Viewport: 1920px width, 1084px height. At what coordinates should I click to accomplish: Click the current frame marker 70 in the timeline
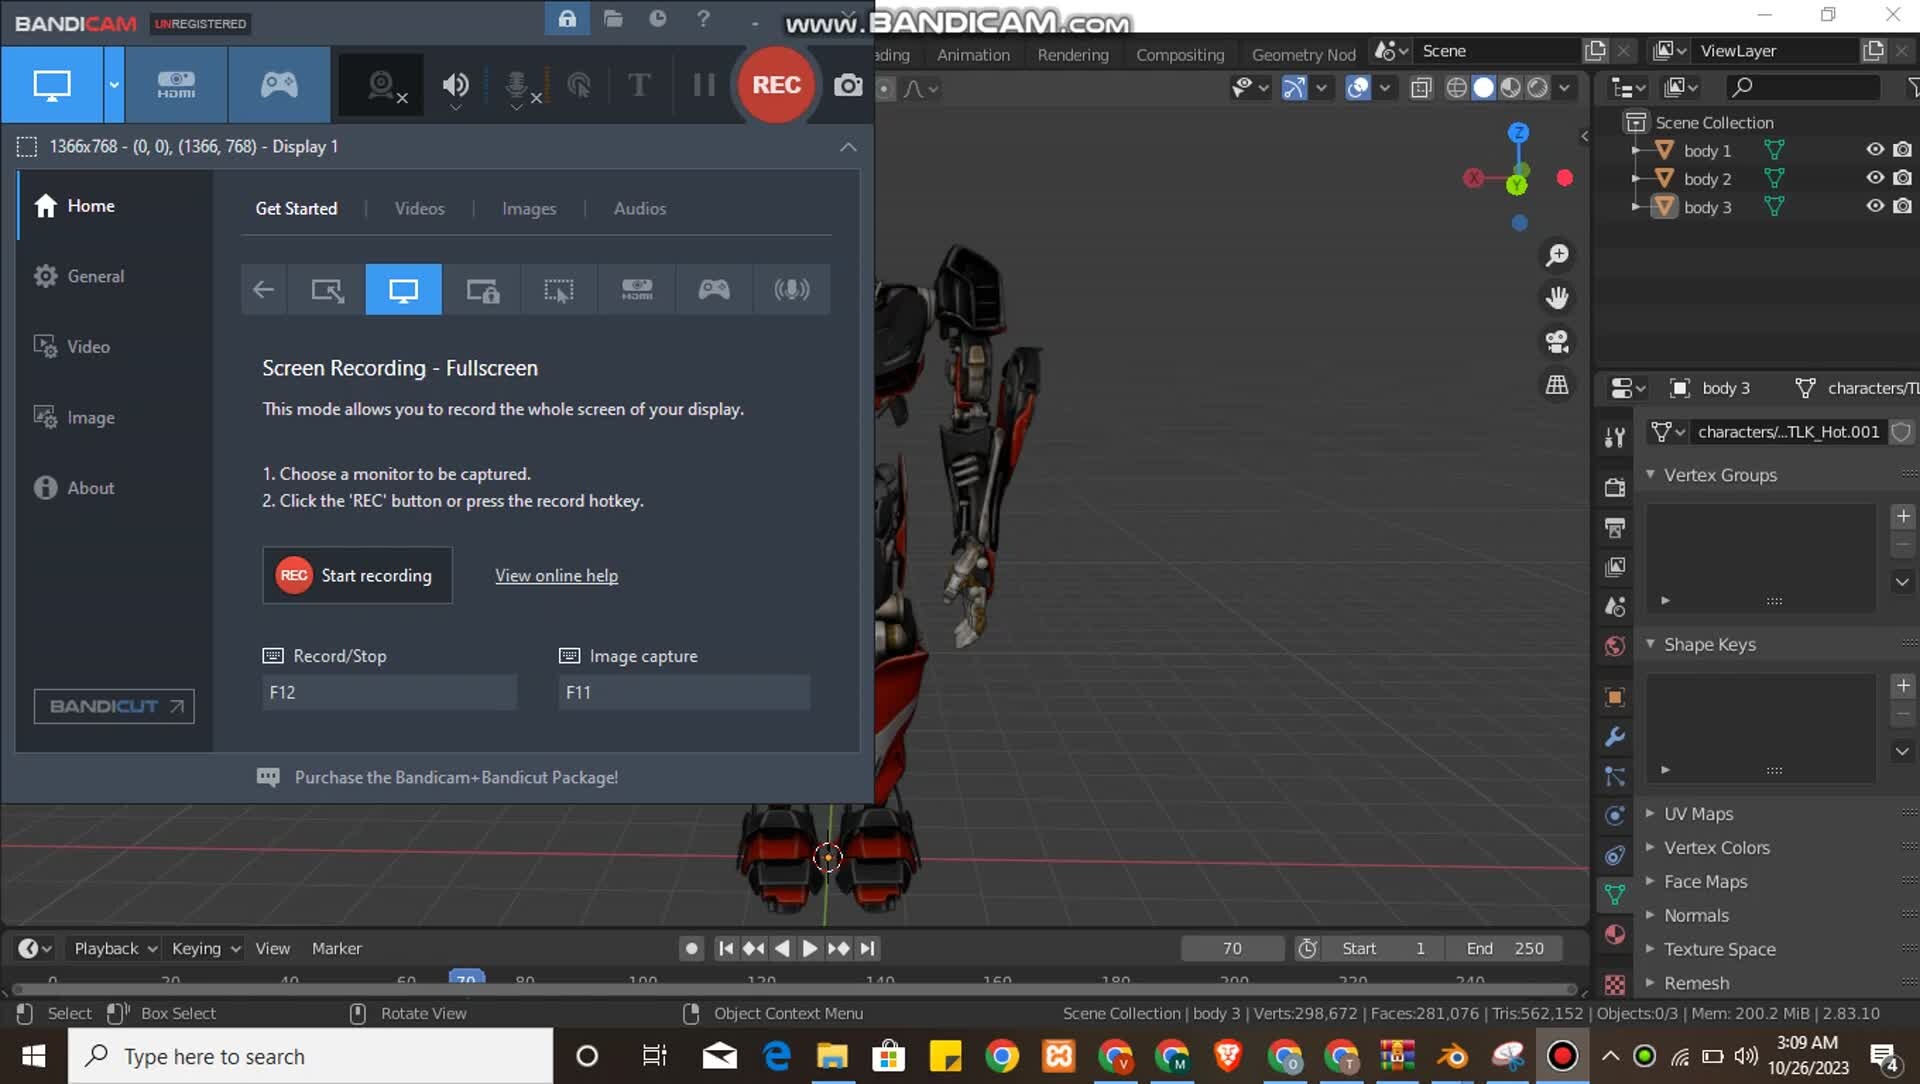click(466, 978)
